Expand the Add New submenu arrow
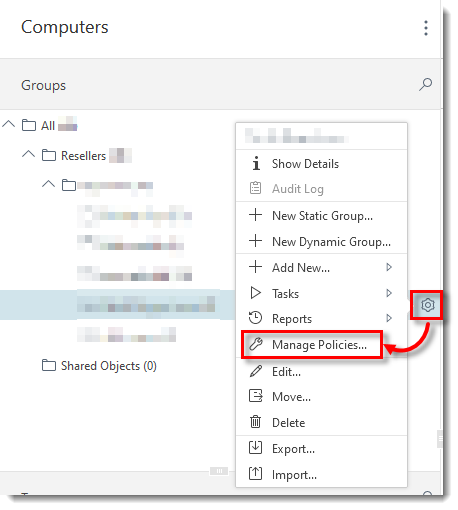 389,267
